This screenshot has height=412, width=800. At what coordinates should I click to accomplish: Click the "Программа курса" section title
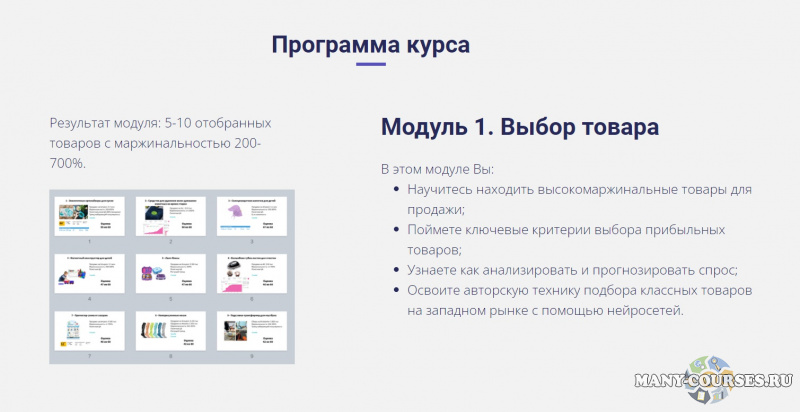coord(370,45)
